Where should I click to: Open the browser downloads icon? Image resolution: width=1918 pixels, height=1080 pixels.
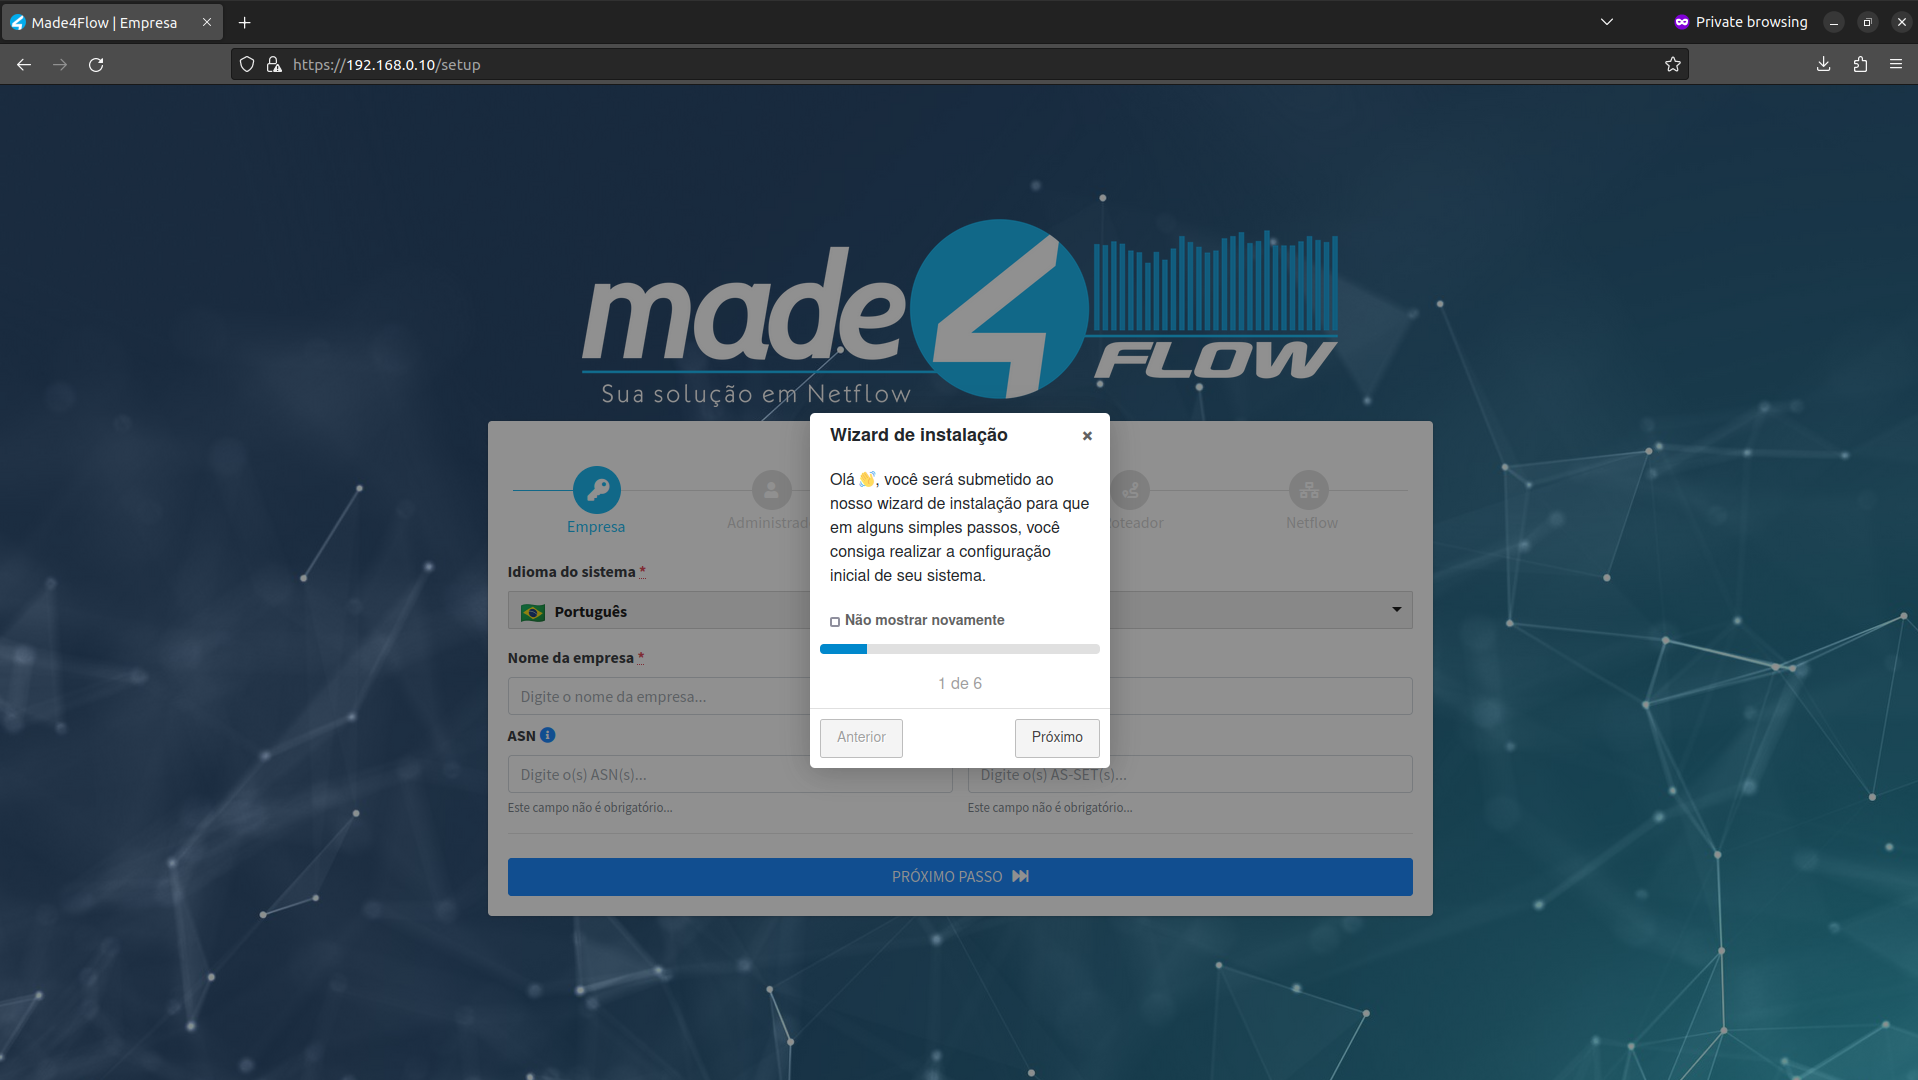tap(1823, 64)
